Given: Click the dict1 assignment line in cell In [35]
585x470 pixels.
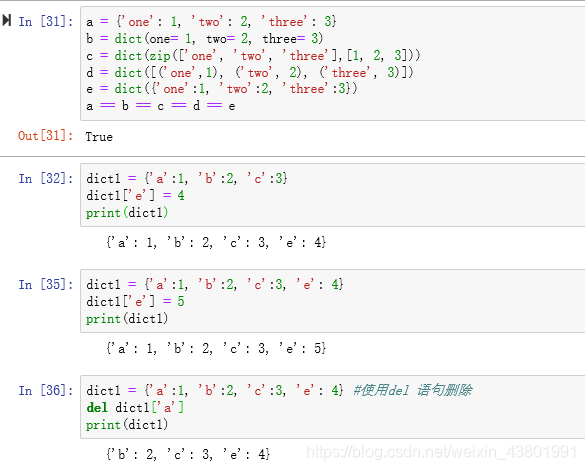Looking at the screenshot, I should click(x=215, y=284).
